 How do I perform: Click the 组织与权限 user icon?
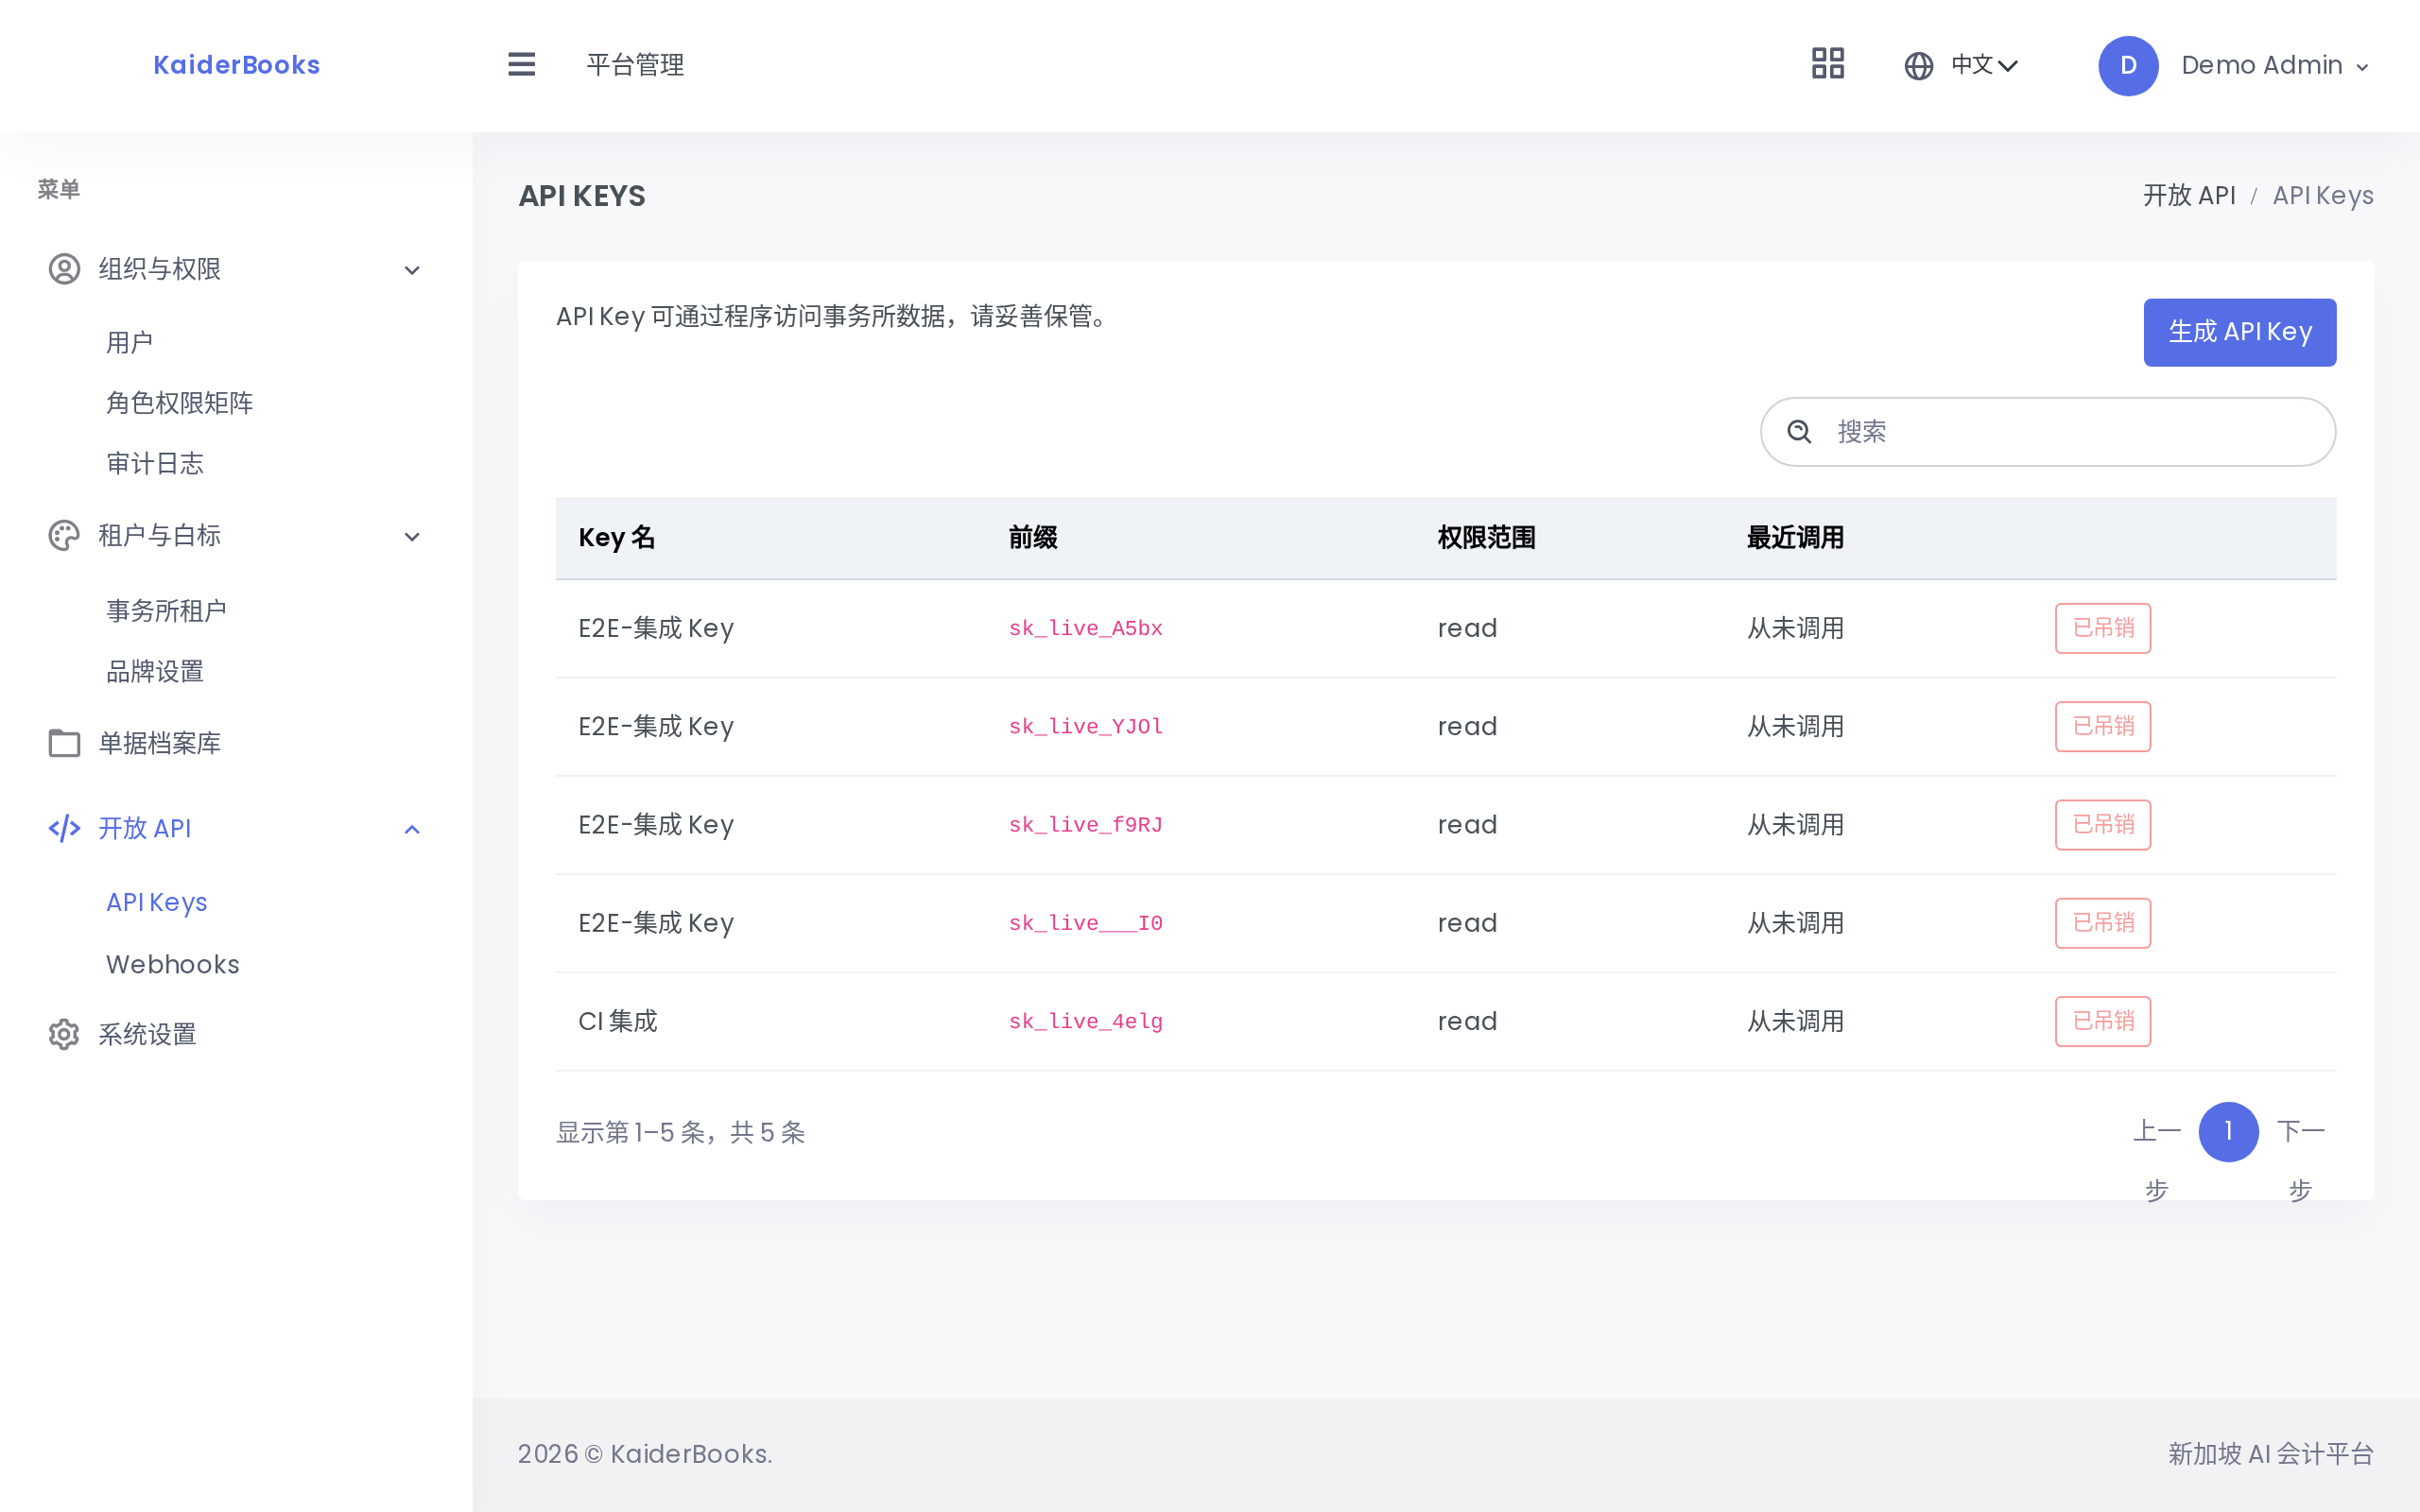coord(64,269)
